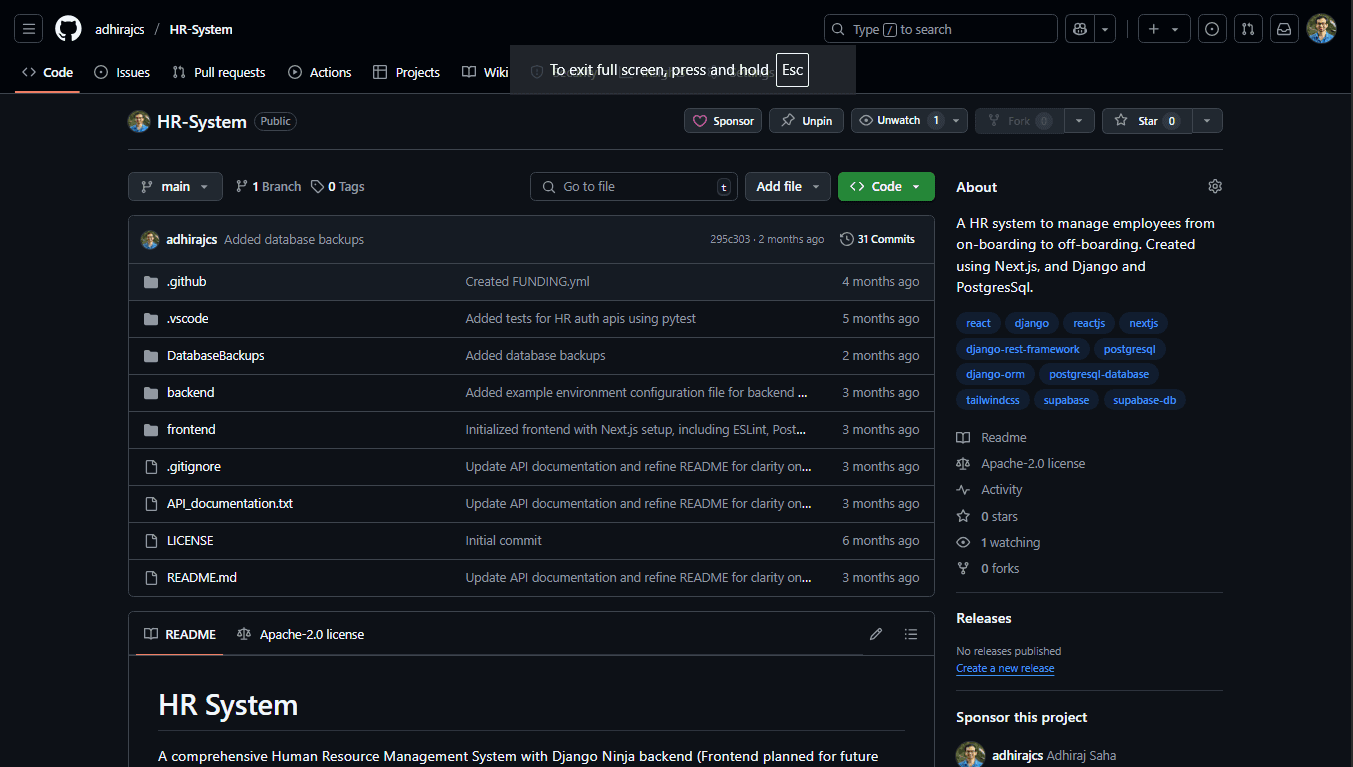
Task: Unpin the repository
Action: [807, 121]
